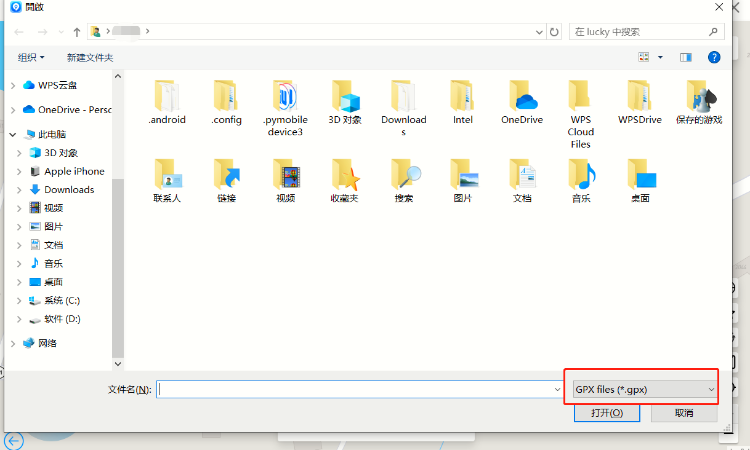Viewport: 750px width, 450px height.
Task: Go up one folder level
Action: 77,32
